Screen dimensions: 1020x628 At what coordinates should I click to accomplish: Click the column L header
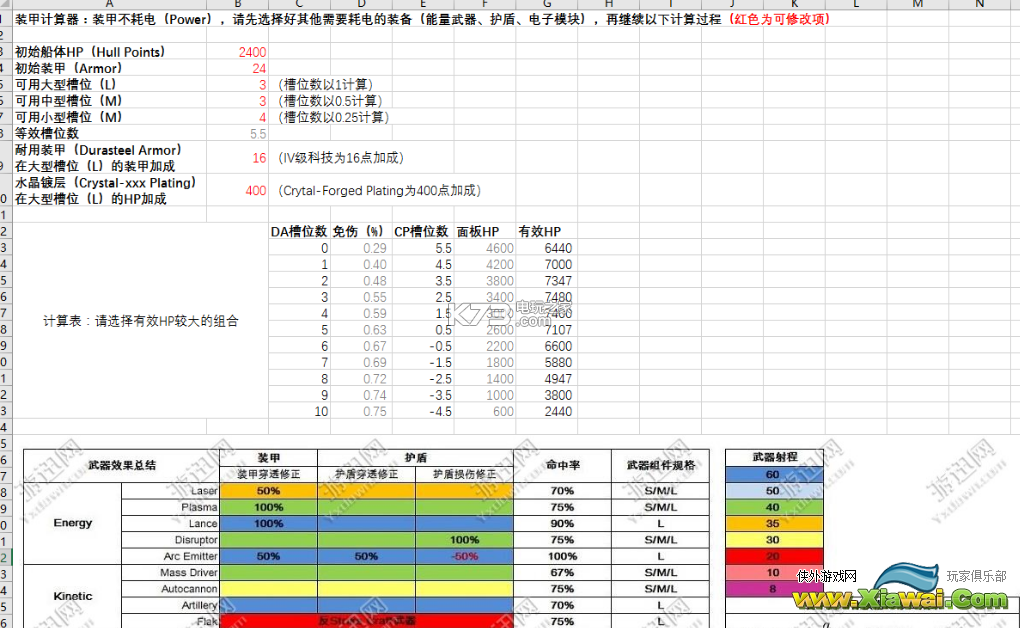pos(855,4)
